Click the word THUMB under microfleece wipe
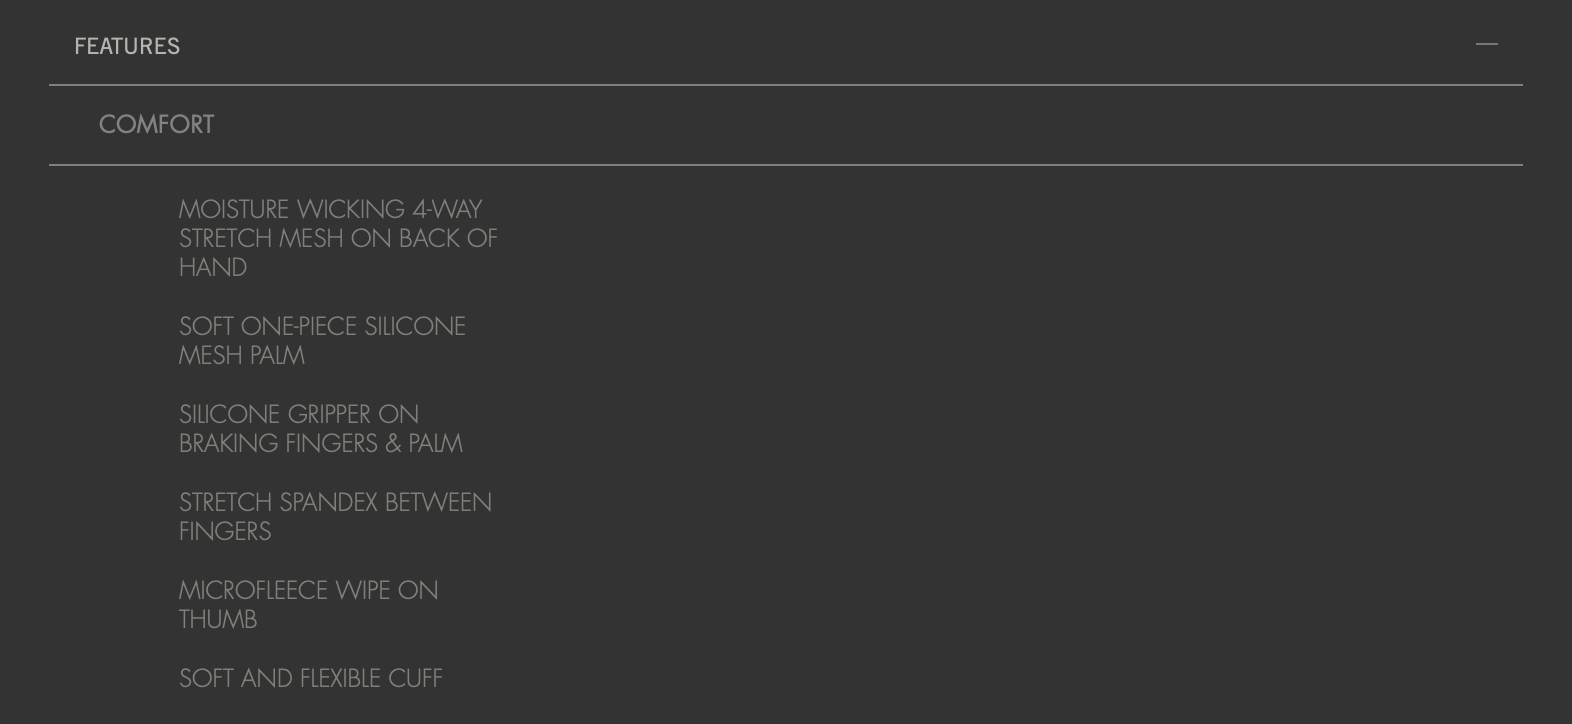 coord(218,620)
